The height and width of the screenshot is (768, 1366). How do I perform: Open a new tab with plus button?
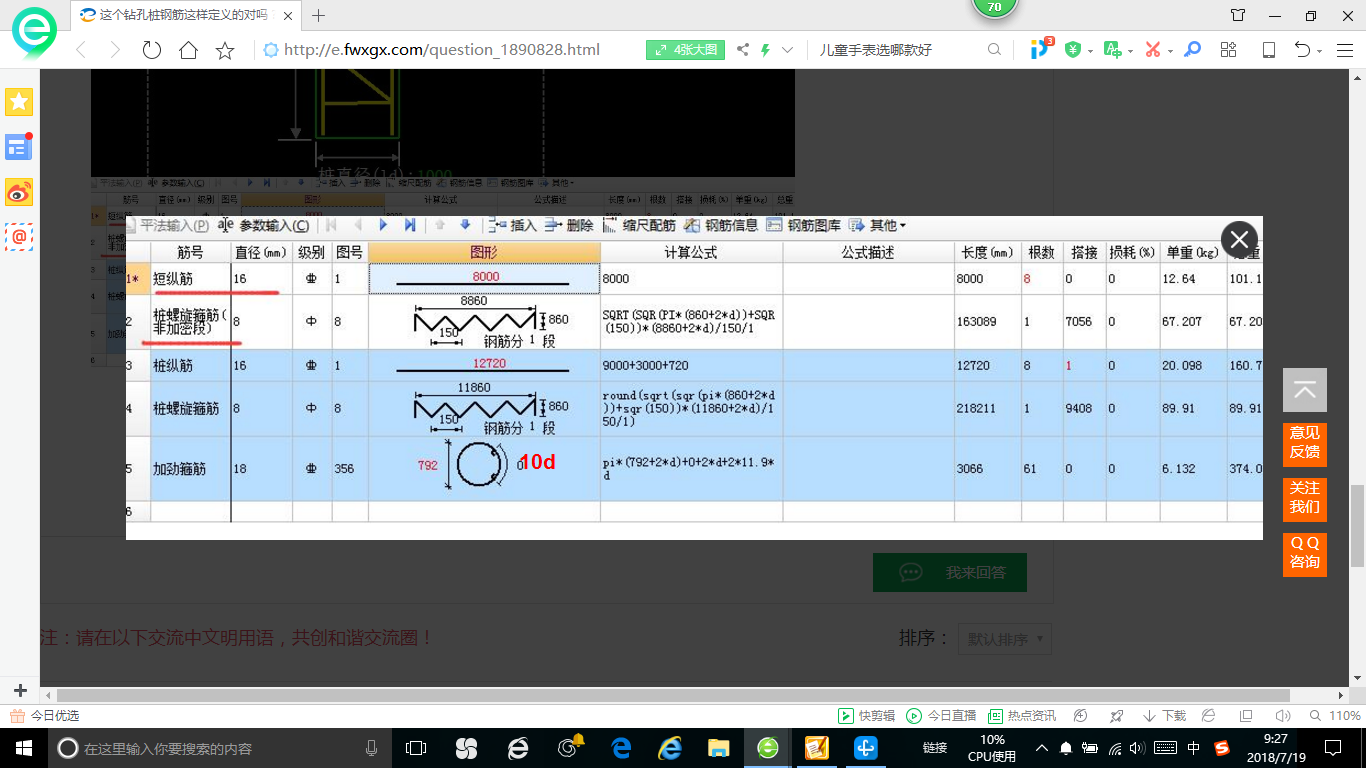(319, 15)
